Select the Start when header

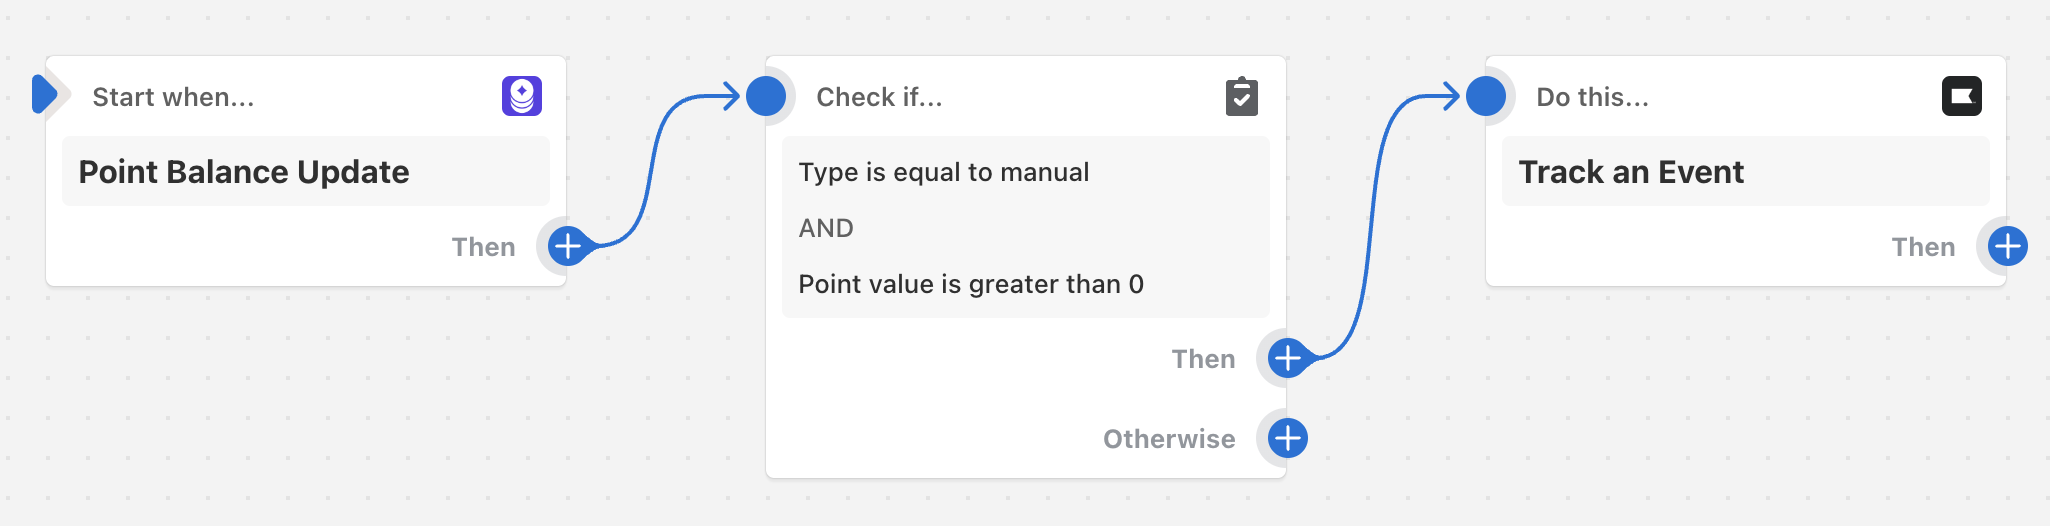click(x=174, y=97)
